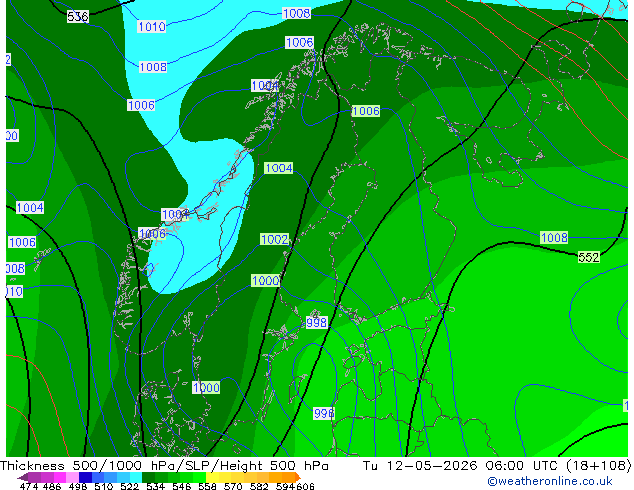
Task: Click the magenta swatch in thickness legend
Action: [x=59, y=477]
